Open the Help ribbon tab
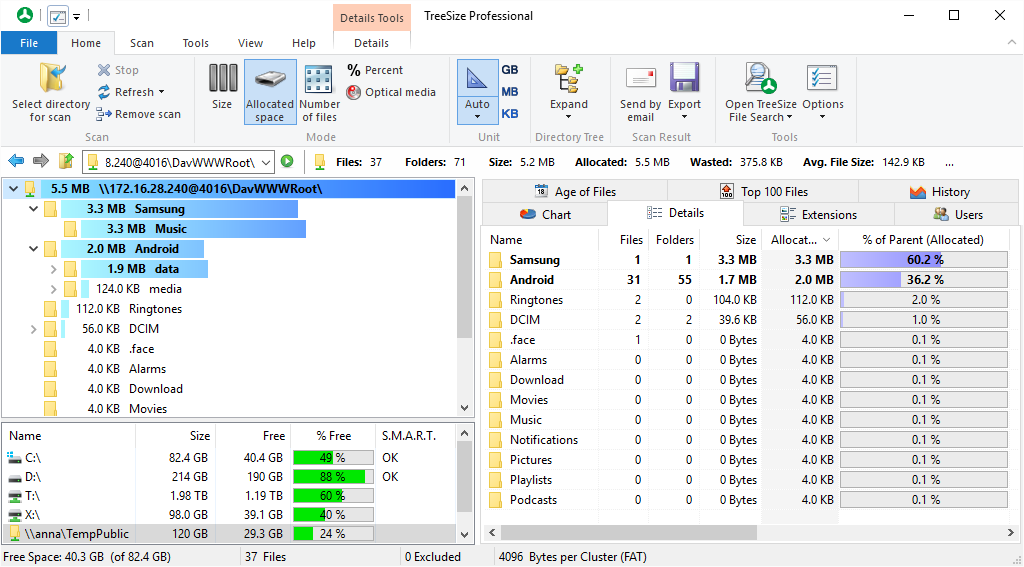1024x567 pixels. 304,43
